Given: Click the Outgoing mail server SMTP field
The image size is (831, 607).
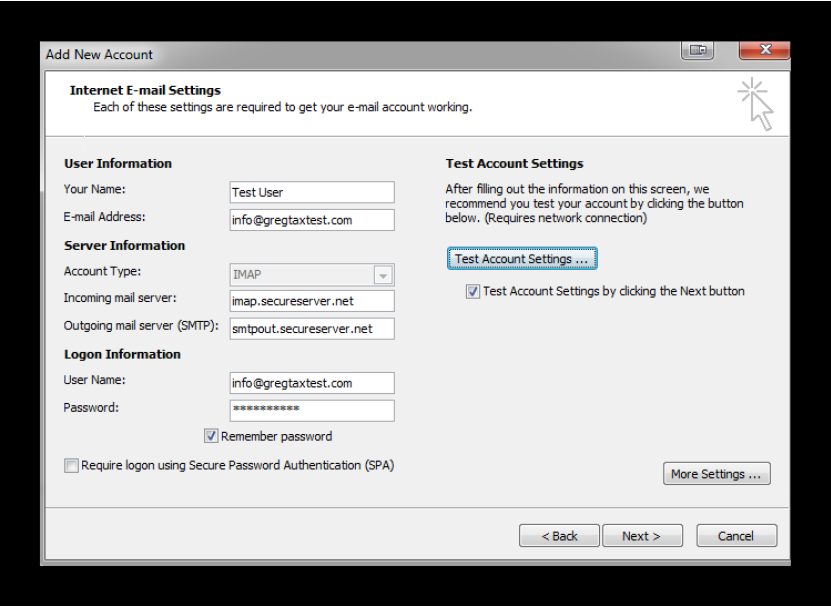Looking at the screenshot, I should click(312, 329).
